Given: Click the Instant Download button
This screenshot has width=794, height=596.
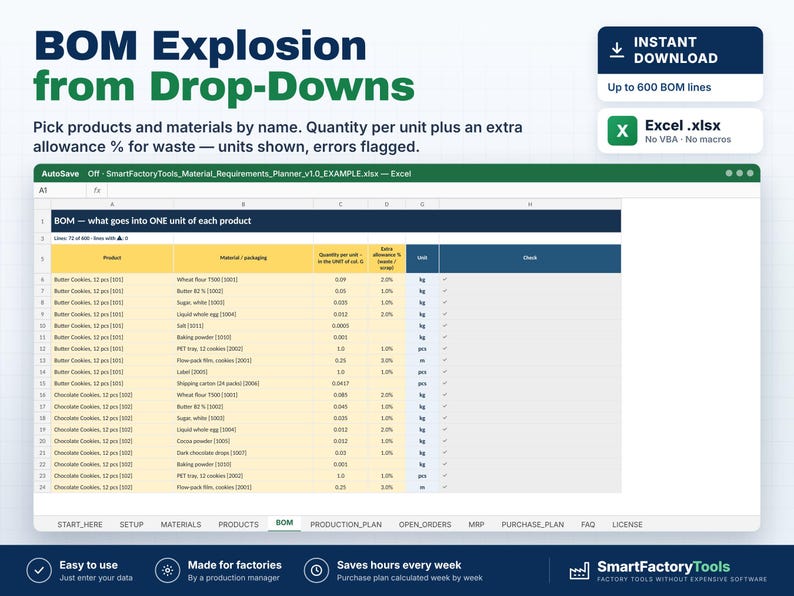Looking at the screenshot, I should tap(680, 50).
